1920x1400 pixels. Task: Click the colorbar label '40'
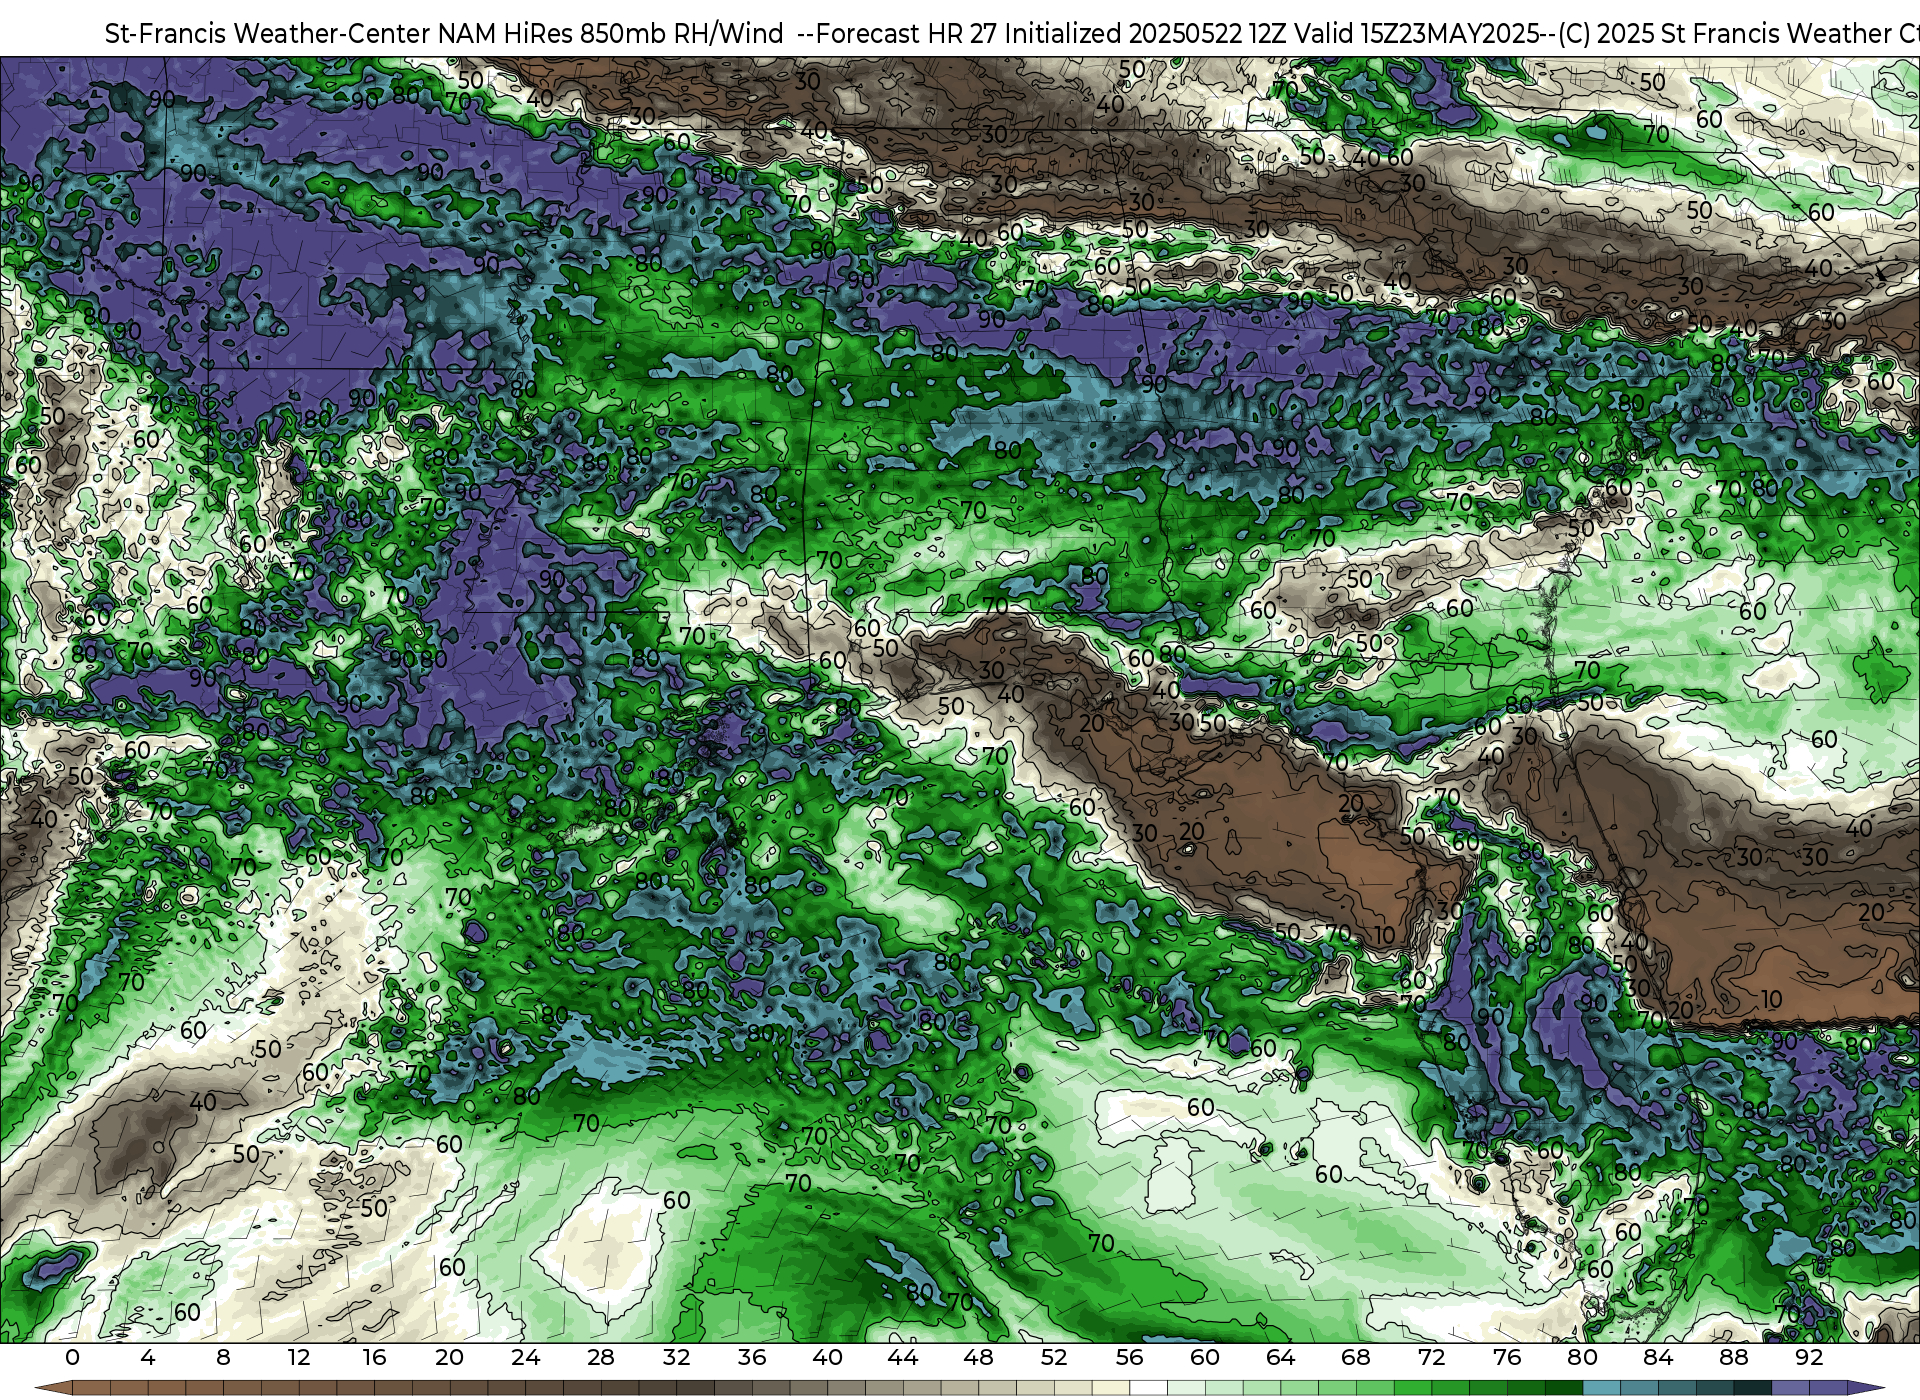827,1357
